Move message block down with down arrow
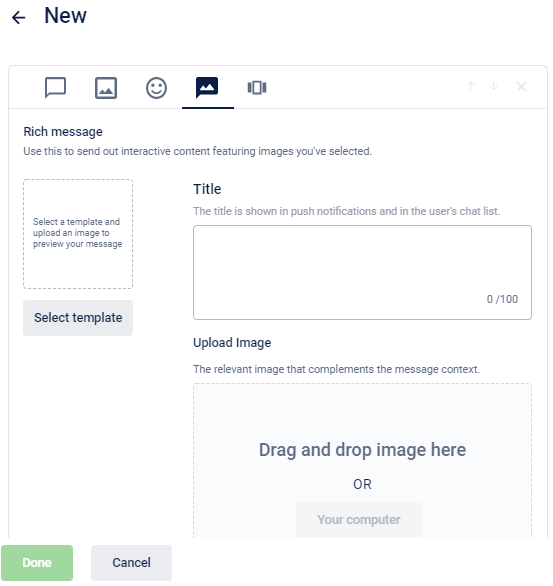The image size is (553, 586). point(494,86)
